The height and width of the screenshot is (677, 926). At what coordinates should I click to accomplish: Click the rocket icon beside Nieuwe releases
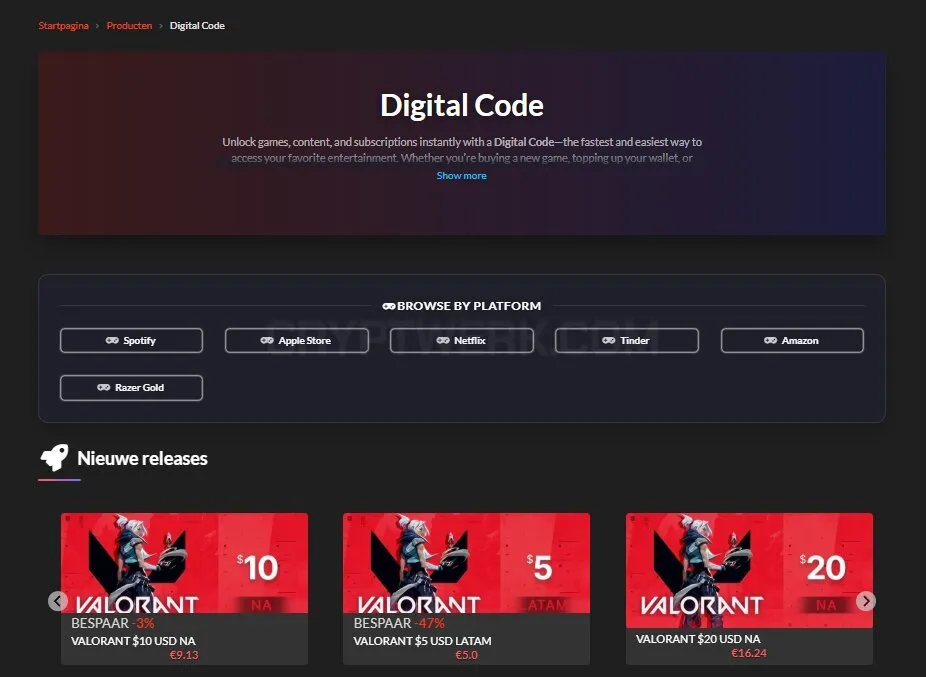(x=54, y=458)
